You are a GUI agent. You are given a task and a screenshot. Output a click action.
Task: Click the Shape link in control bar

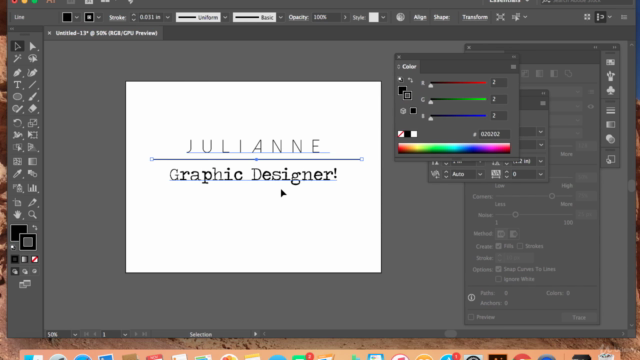[x=441, y=17]
